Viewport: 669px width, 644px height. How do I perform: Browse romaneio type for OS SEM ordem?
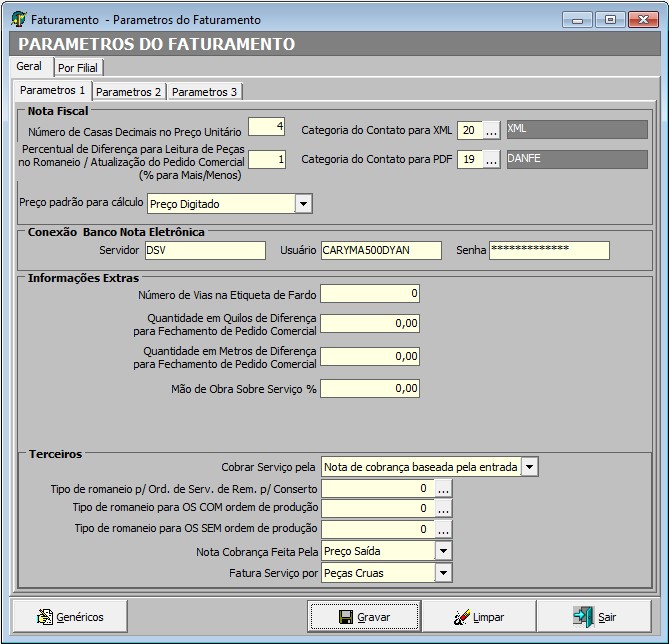443,529
